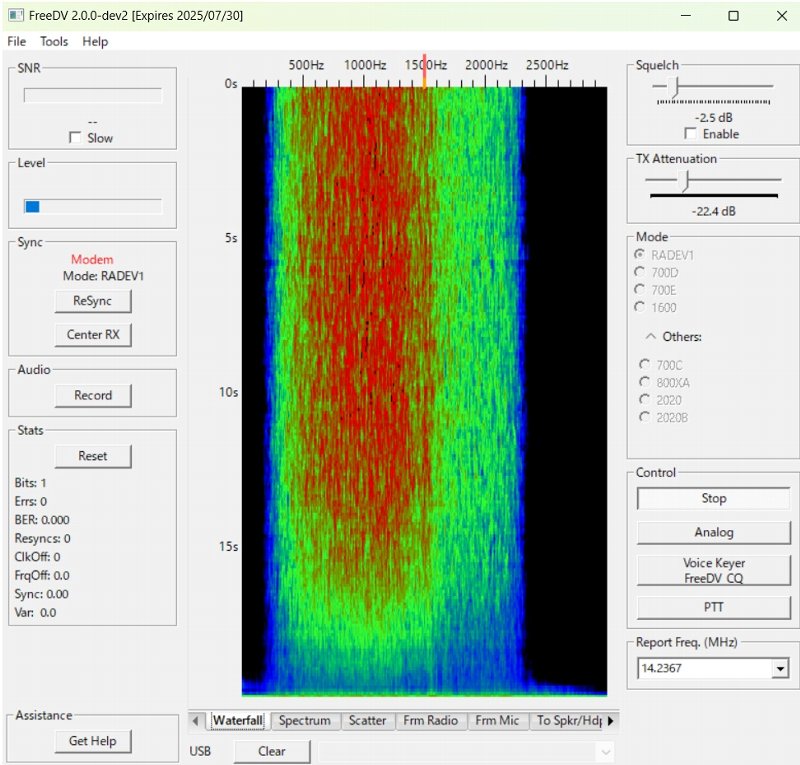Click the Stop control button
The height and width of the screenshot is (765, 800).
(x=714, y=499)
